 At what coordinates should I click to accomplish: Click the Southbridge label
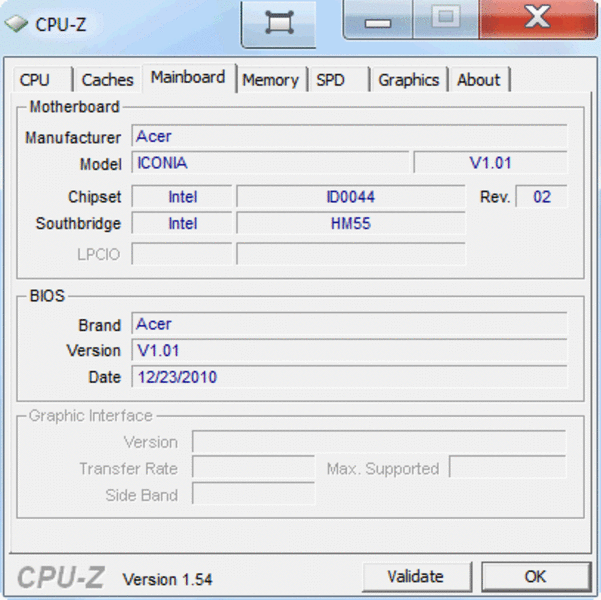(x=78, y=224)
